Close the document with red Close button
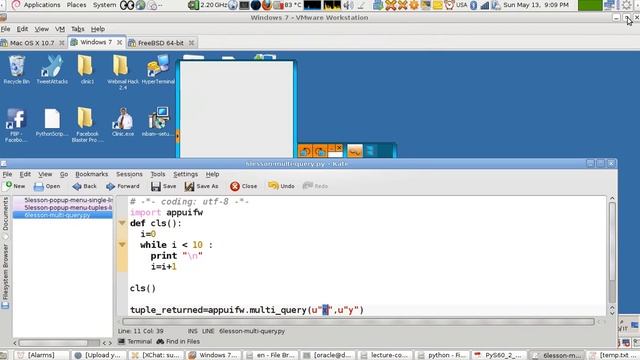The image size is (640, 360). coord(243,186)
